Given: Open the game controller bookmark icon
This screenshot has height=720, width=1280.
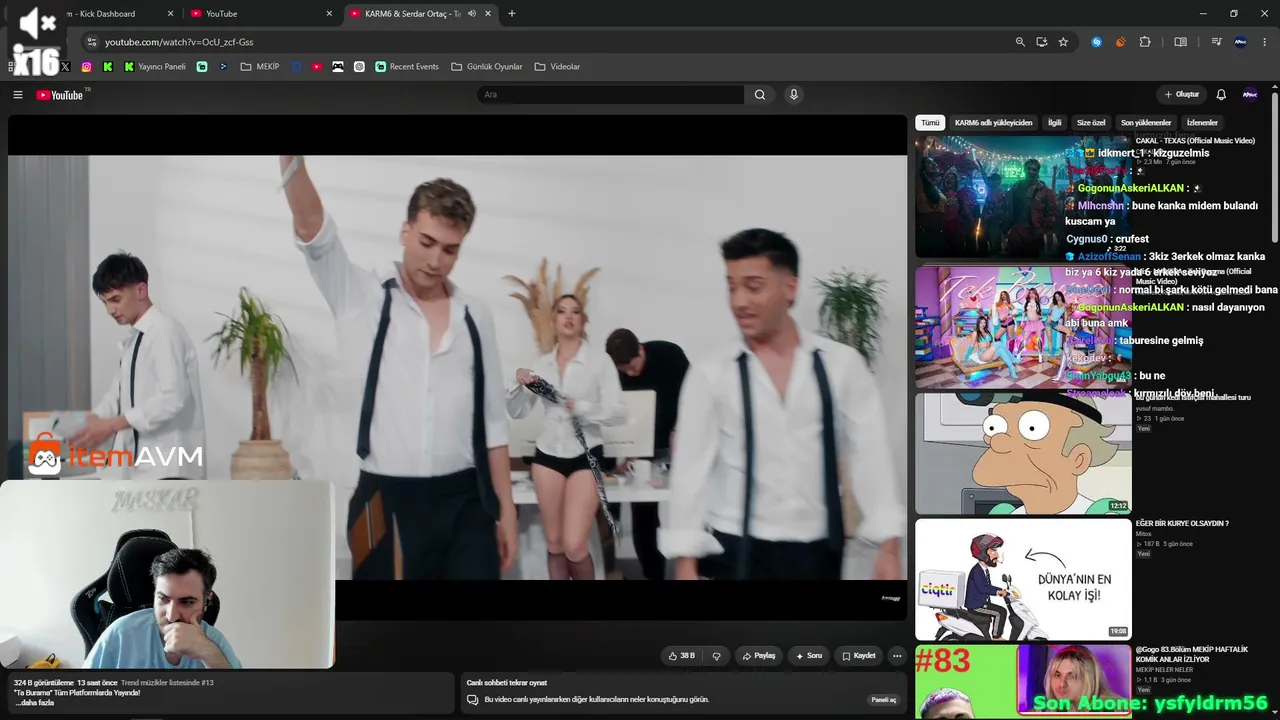Looking at the screenshot, I should (338, 67).
